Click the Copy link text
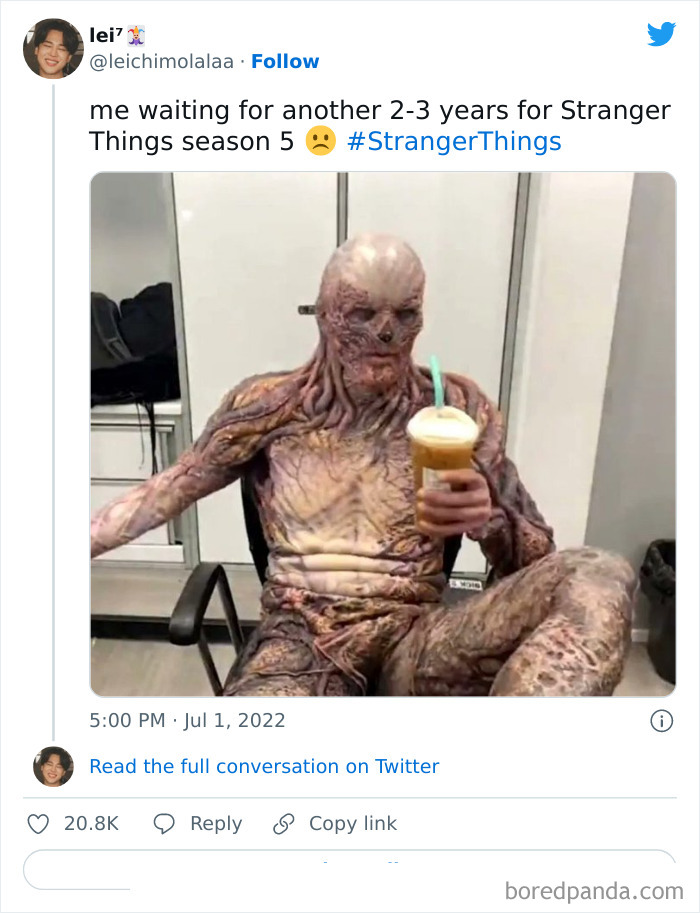This screenshot has width=700, height=913. point(353,824)
